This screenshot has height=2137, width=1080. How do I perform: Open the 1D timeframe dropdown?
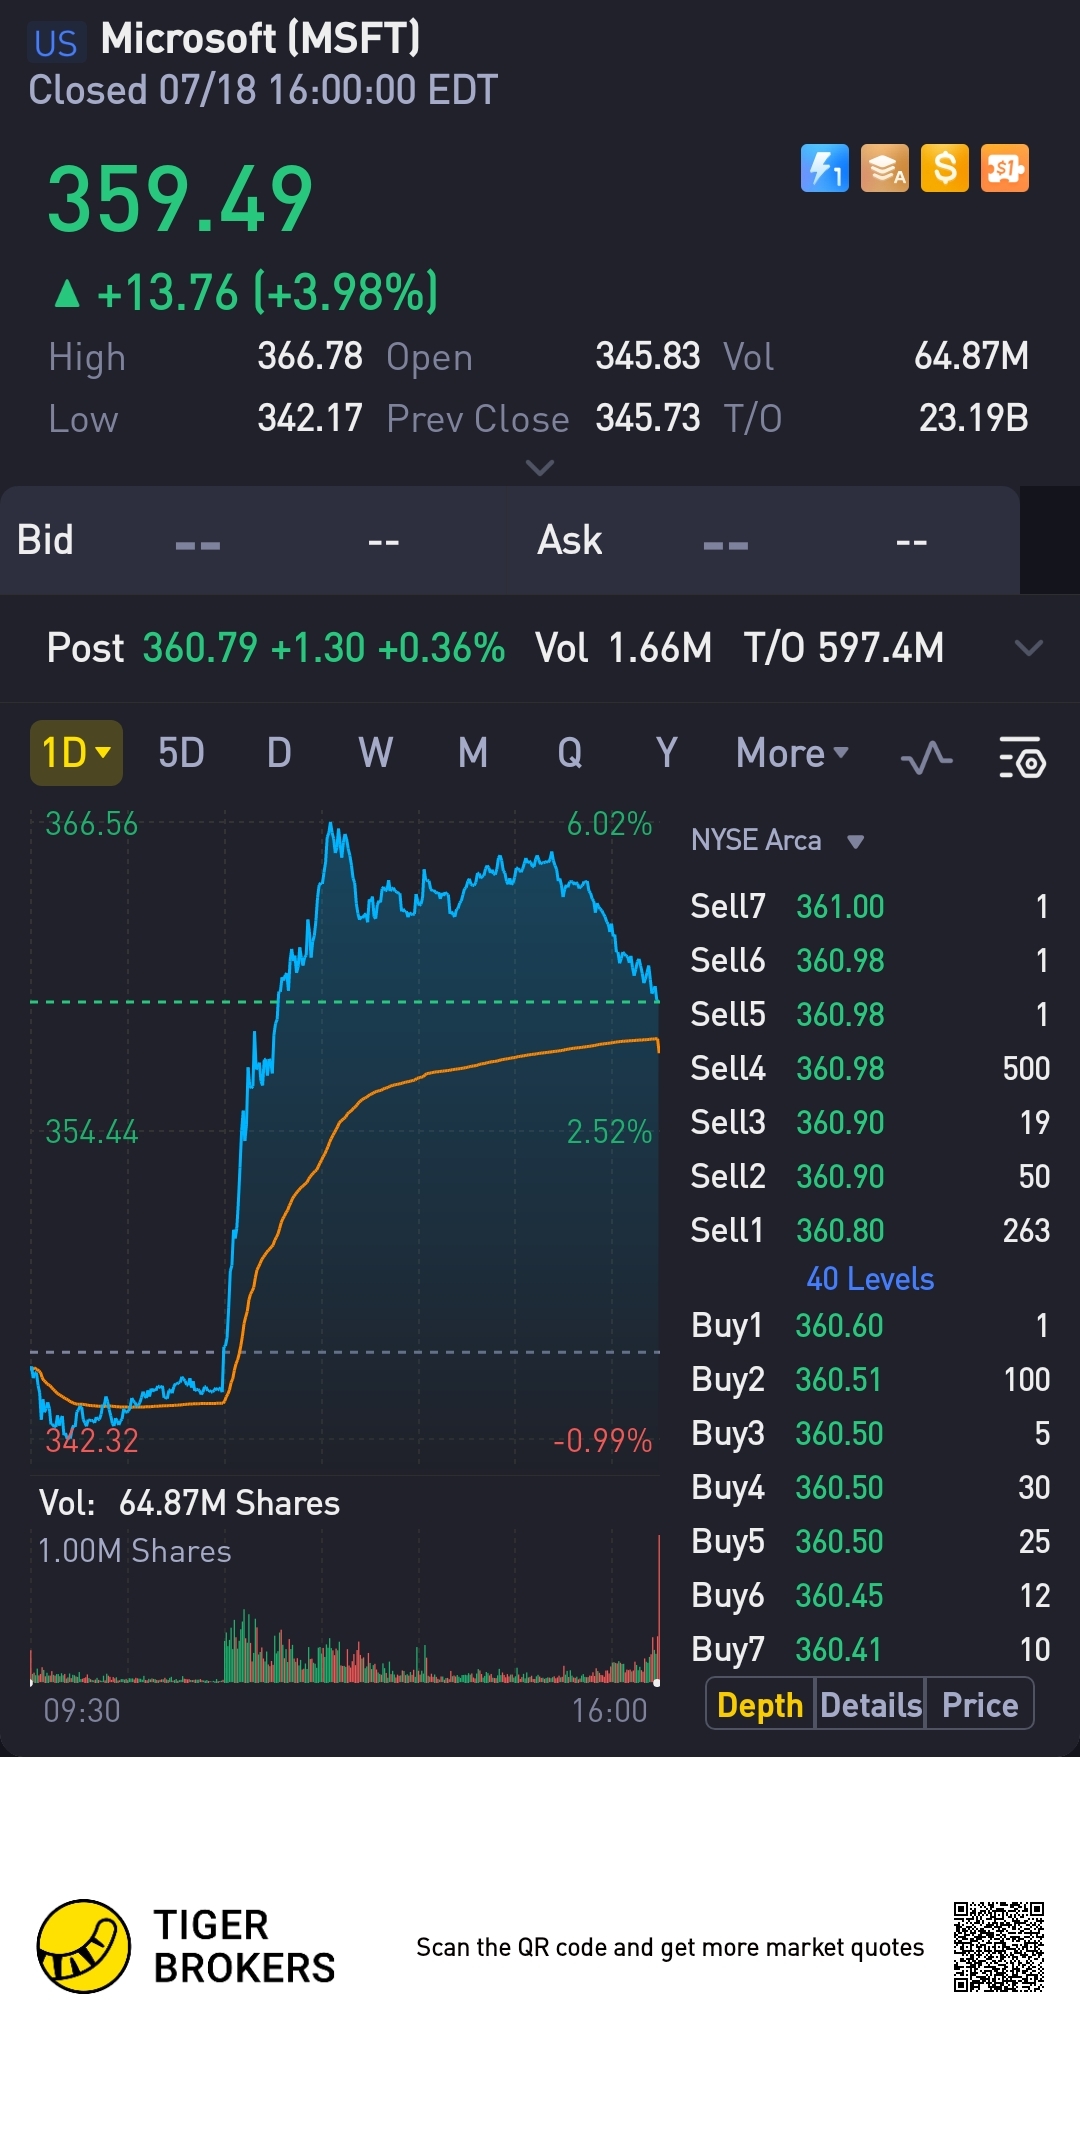(x=76, y=753)
